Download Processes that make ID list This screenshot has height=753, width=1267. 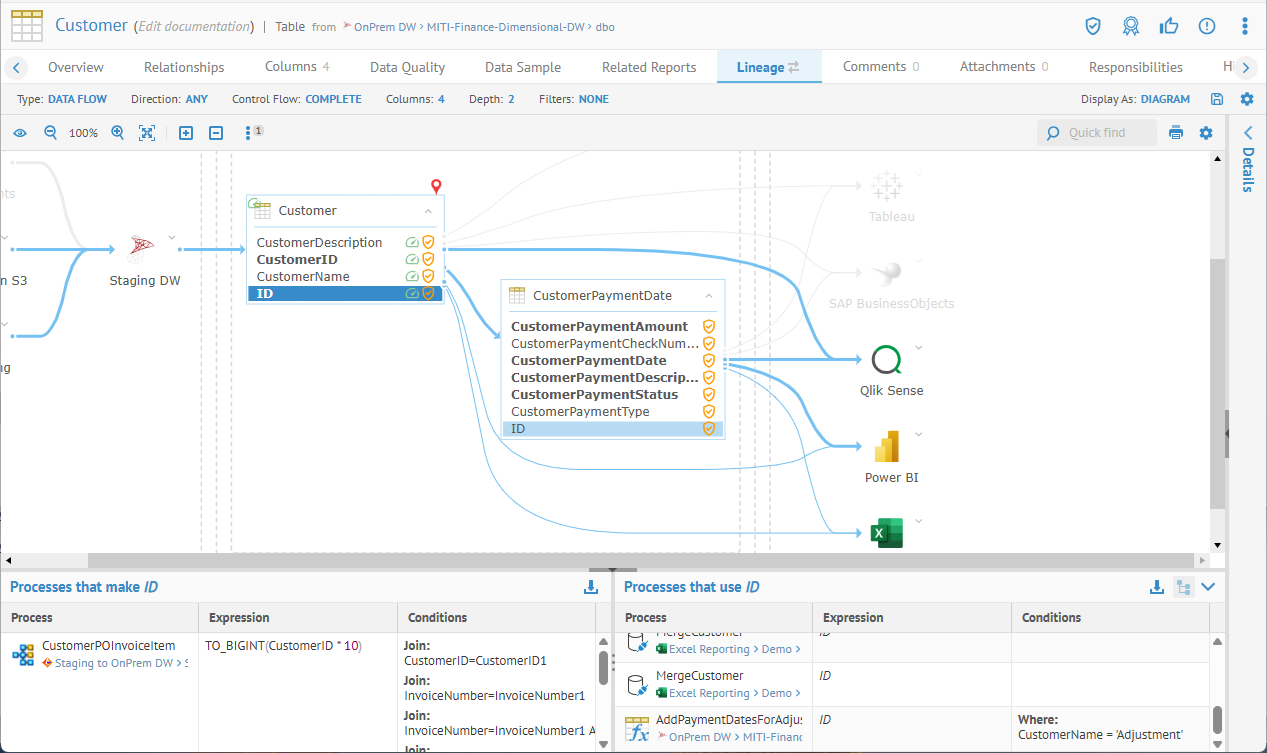coord(591,587)
